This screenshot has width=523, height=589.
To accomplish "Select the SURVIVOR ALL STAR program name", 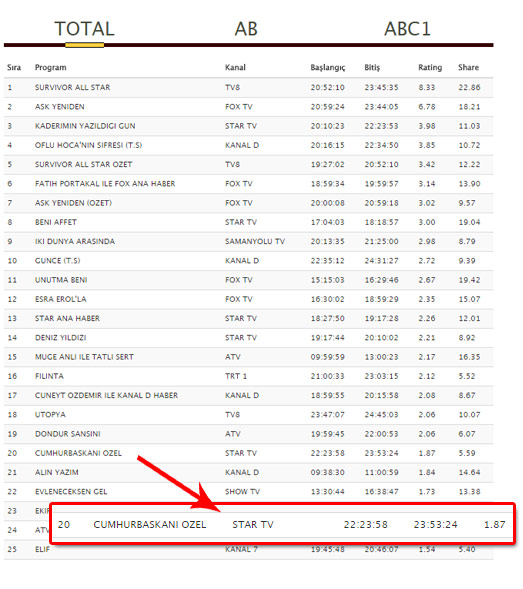I will click(73, 88).
